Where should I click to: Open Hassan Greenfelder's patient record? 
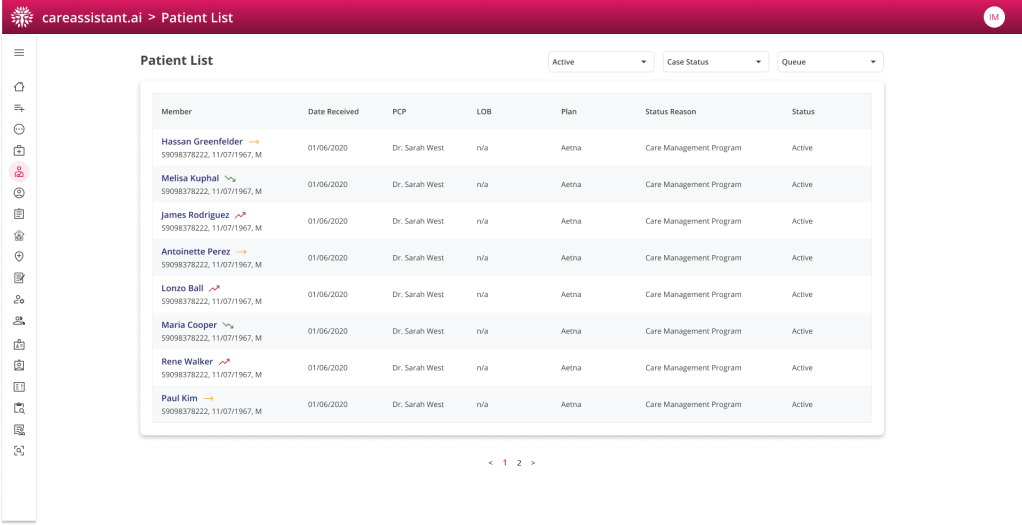[201, 142]
